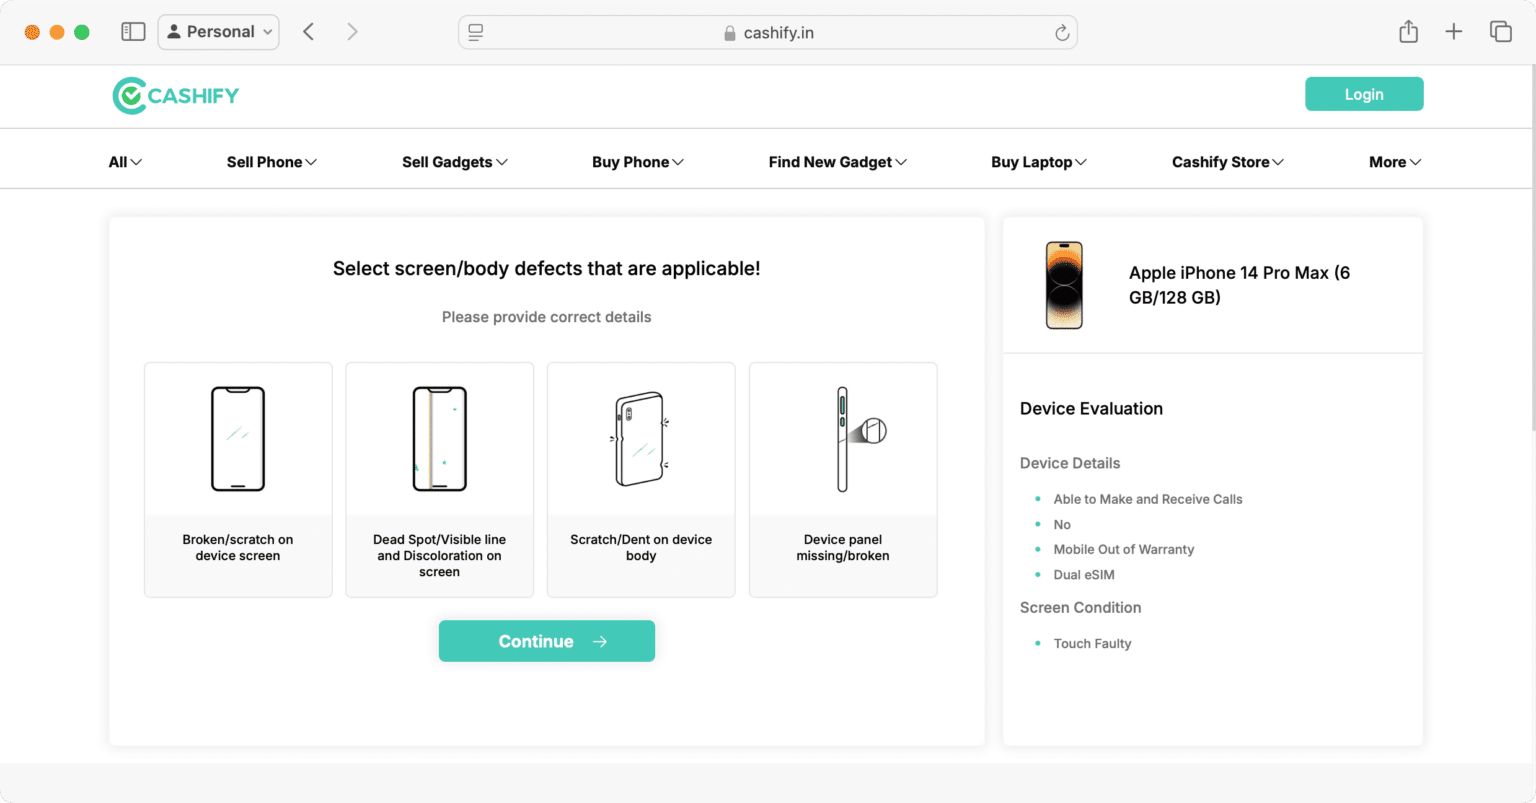This screenshot has width=1536, height=803.
Task: Toggle Safari sidebar icon
Action: tap(133, 32)
